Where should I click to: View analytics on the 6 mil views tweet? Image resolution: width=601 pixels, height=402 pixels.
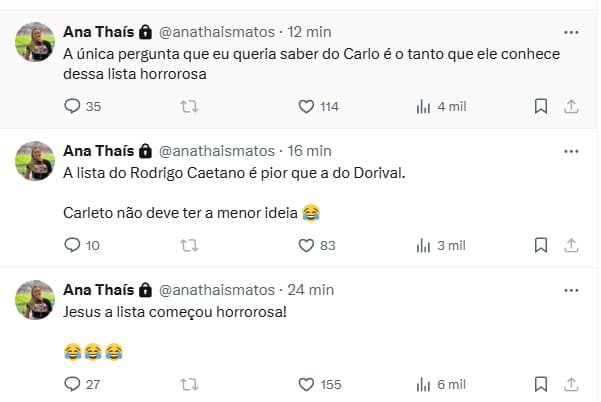tap(424, 384)
